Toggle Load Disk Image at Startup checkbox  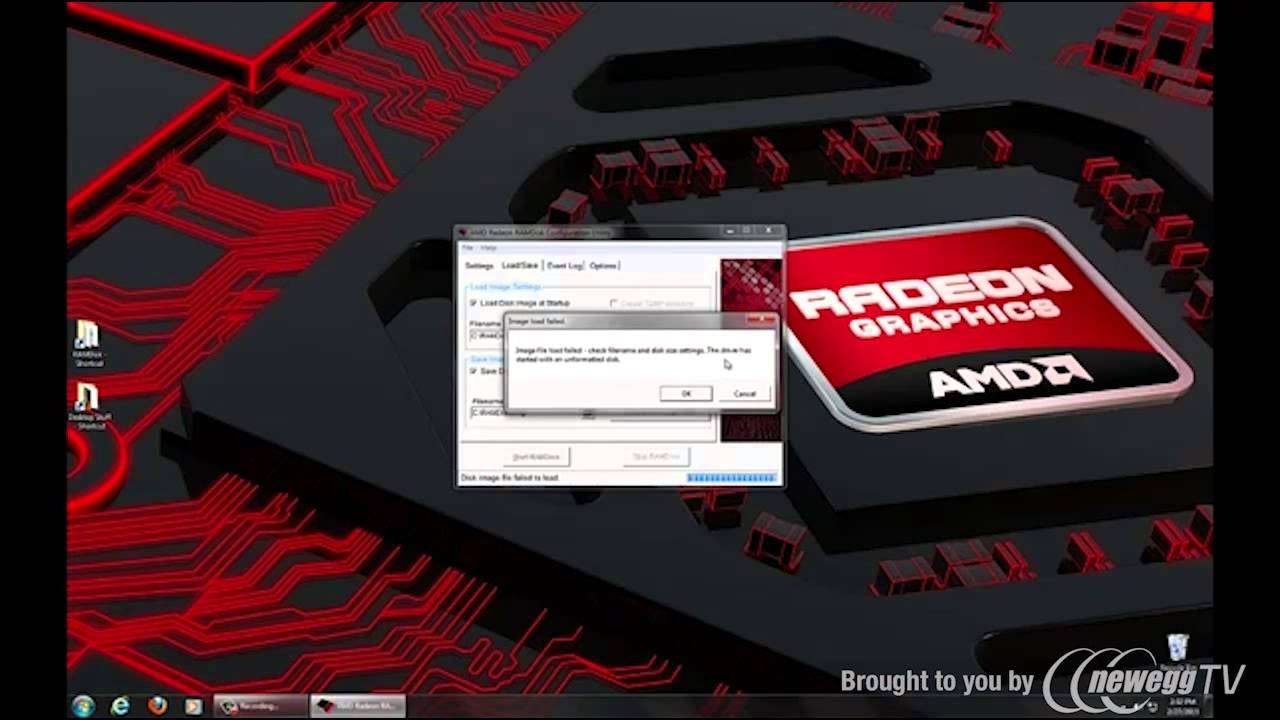pos(474,303)
